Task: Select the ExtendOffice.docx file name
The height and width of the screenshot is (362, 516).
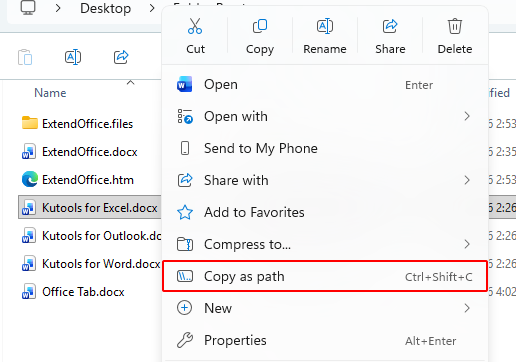Action: (90, 152)
